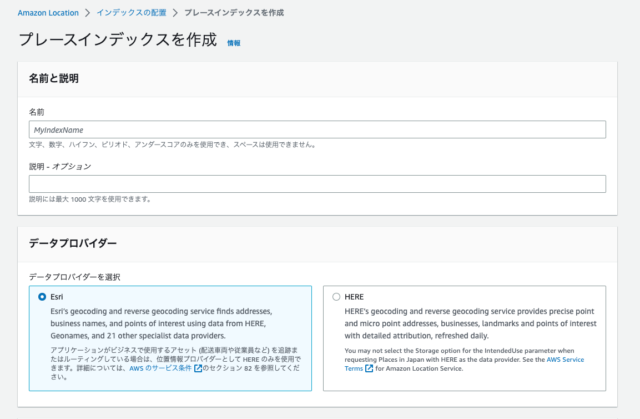The image size is (640, 419).
Task: Select the Esri data provider radio button
Action: pos(42,297)
